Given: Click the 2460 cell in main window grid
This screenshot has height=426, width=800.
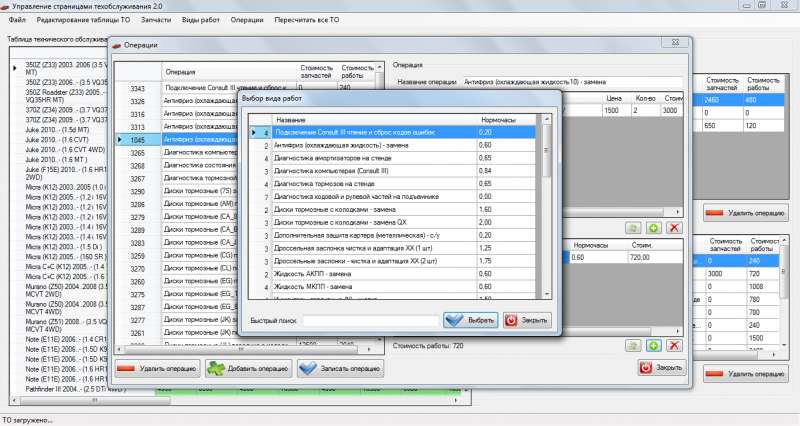Looking at the screenshot, I should (722, 100).
